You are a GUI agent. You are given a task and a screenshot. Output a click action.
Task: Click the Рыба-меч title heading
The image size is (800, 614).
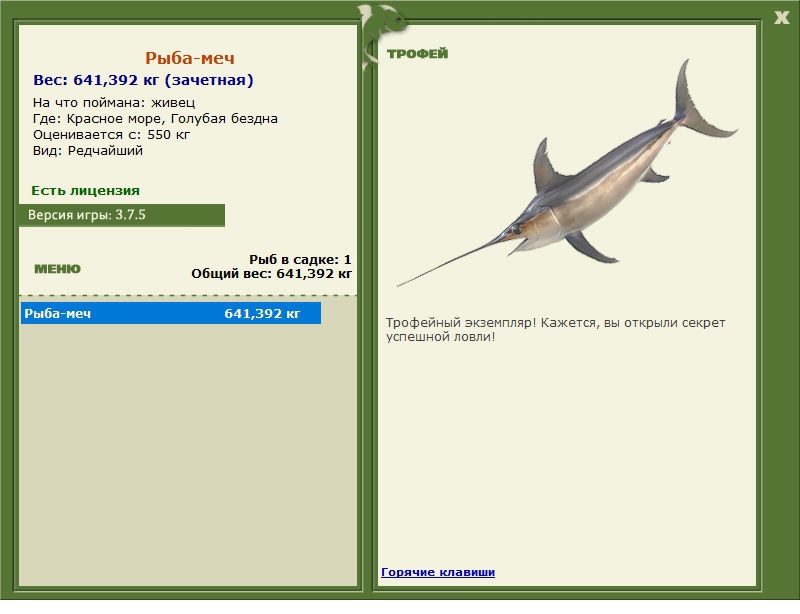190,58
